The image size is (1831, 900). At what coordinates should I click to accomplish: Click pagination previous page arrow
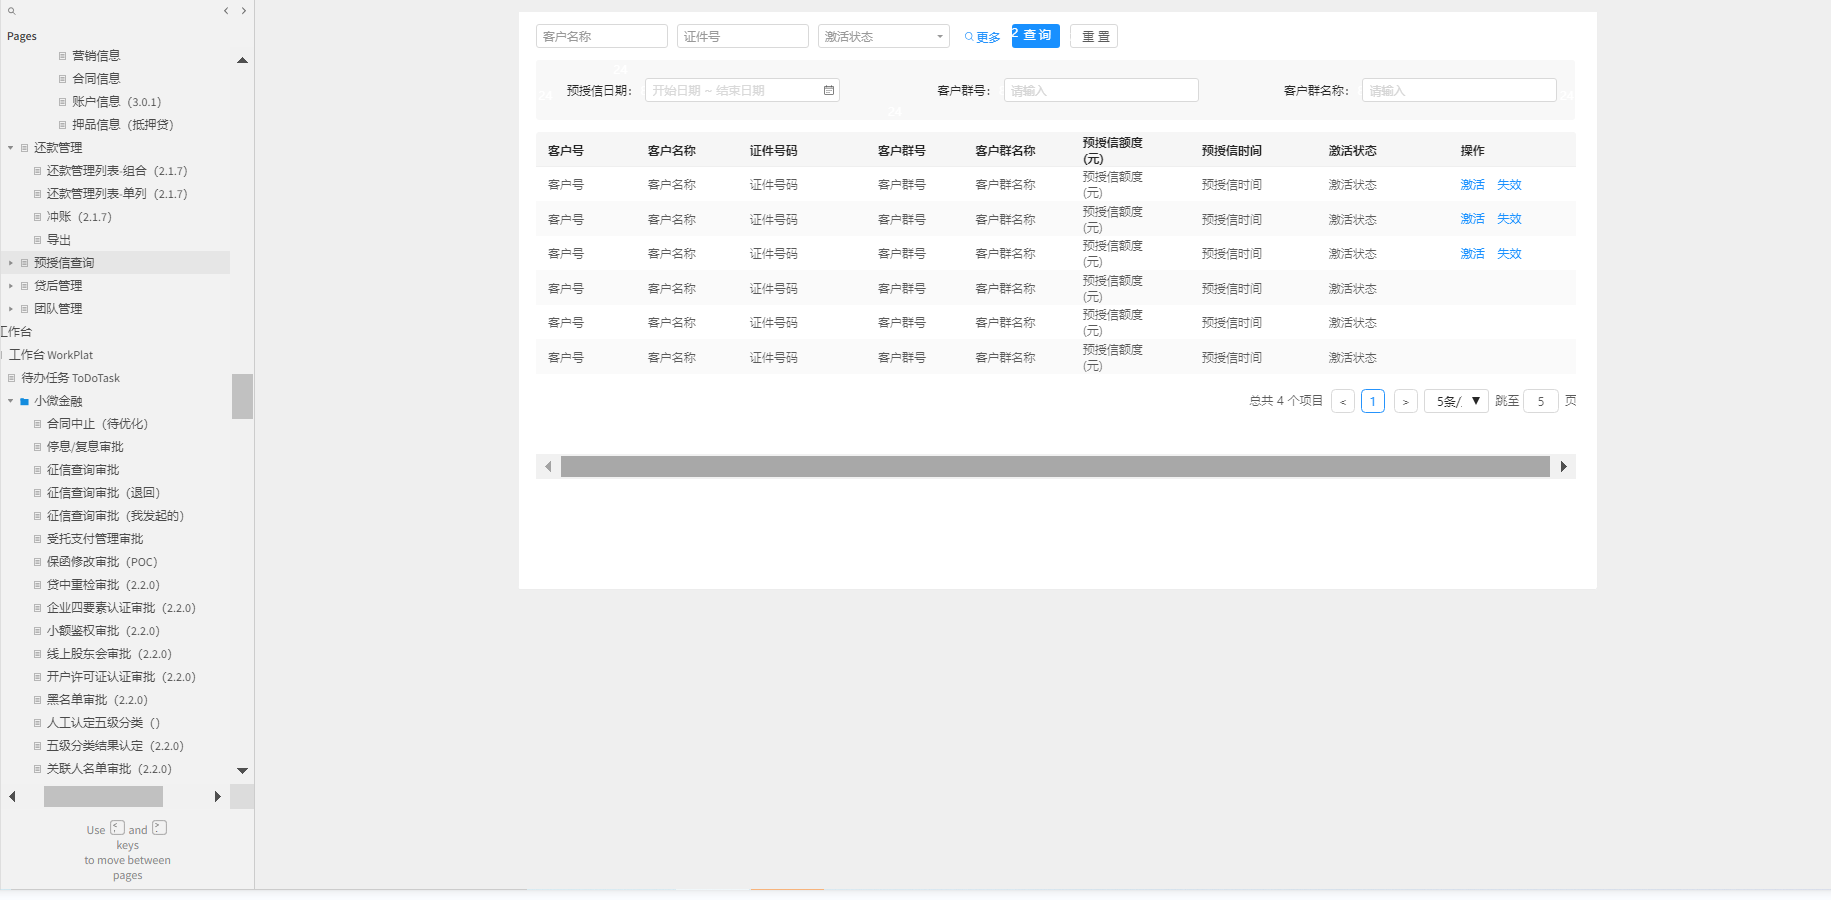point(1343,401)
